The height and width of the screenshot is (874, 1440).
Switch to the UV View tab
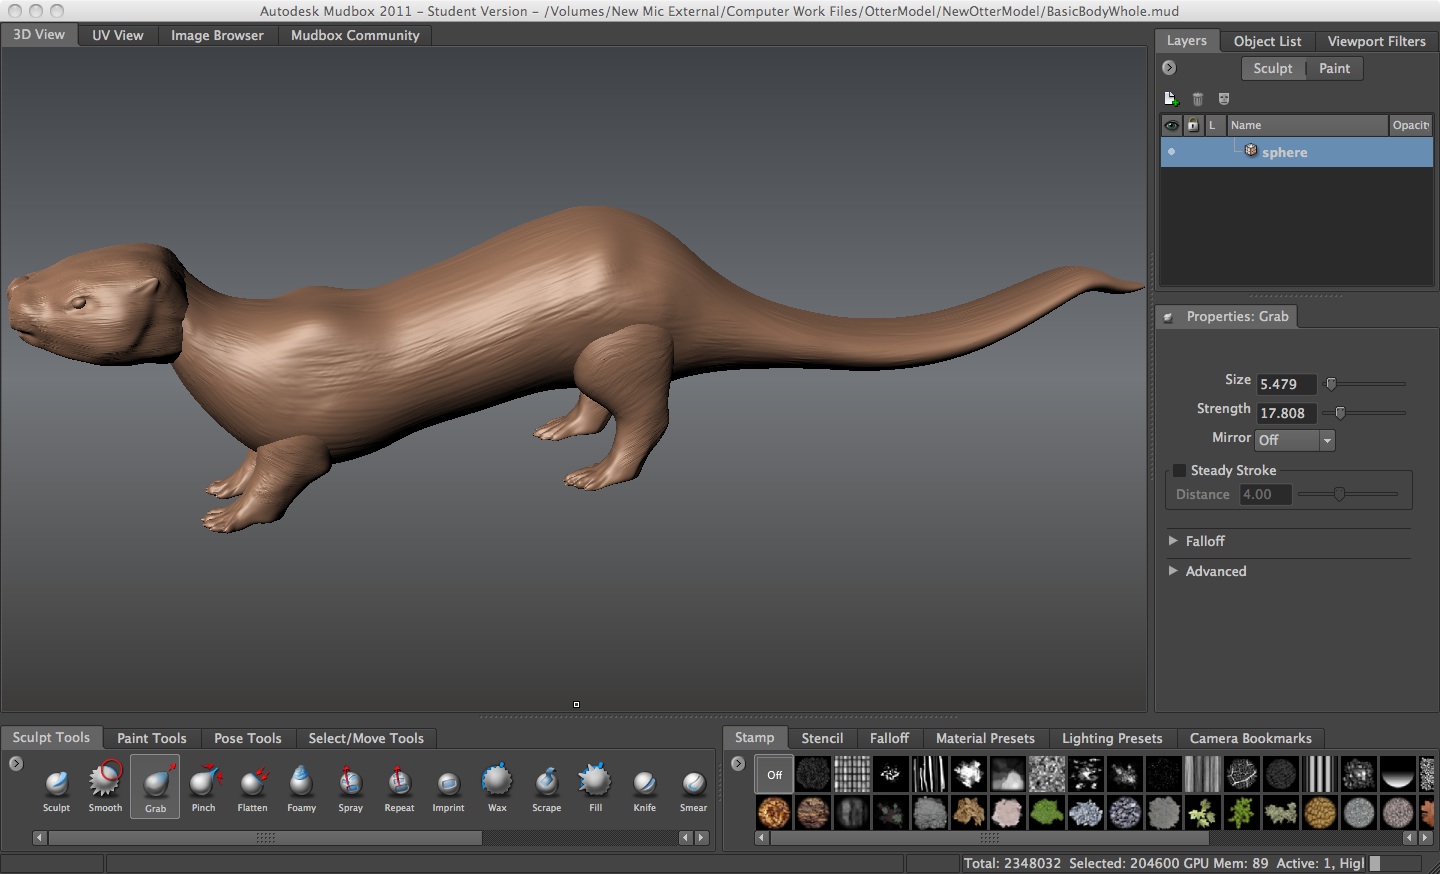tap(116, 34)
